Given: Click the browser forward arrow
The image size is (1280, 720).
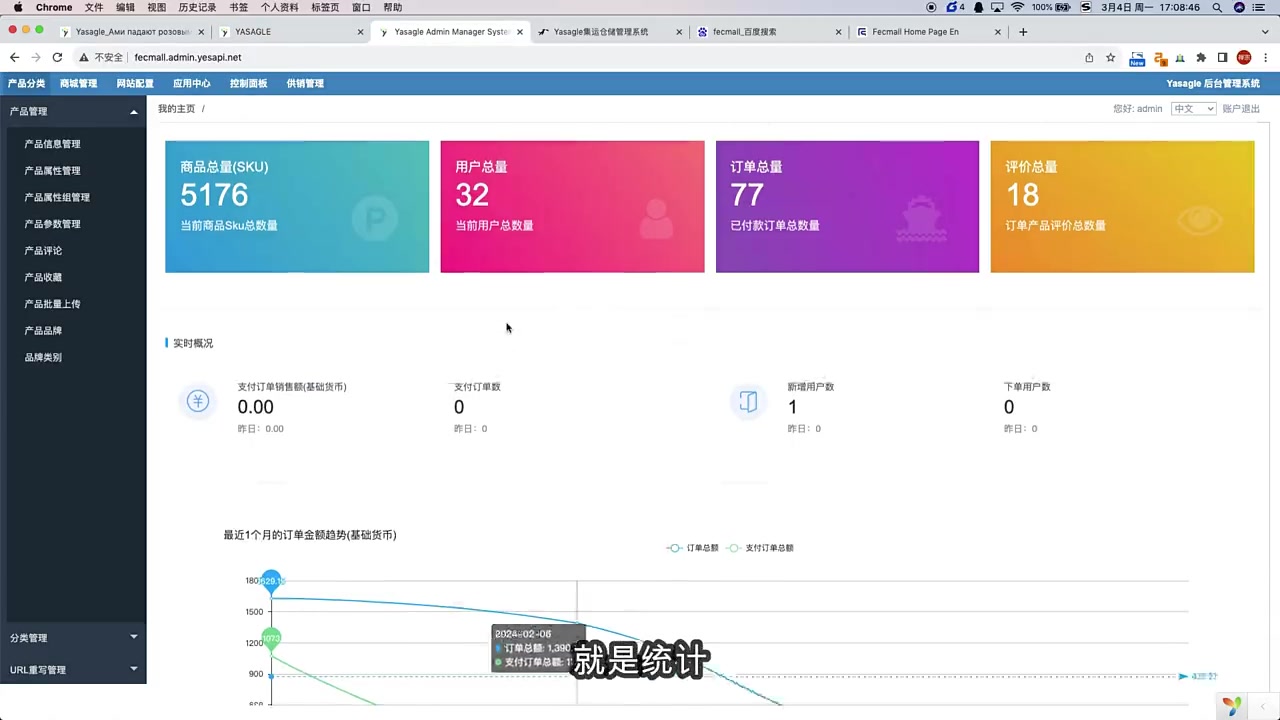Looking at the screenshot, I should pos(36,58).
